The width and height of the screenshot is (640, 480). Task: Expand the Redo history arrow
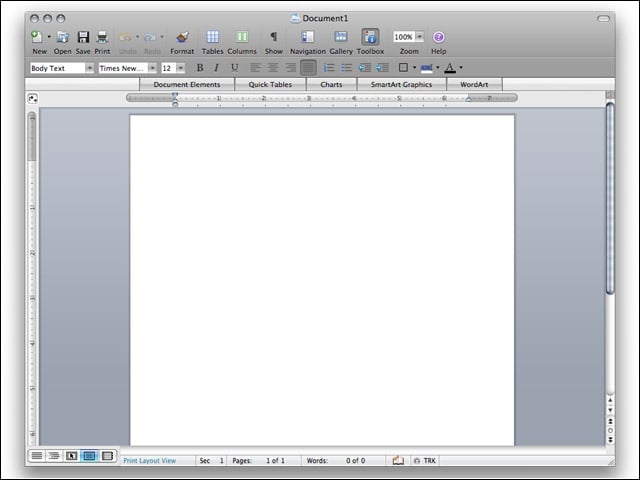[162, 37]
